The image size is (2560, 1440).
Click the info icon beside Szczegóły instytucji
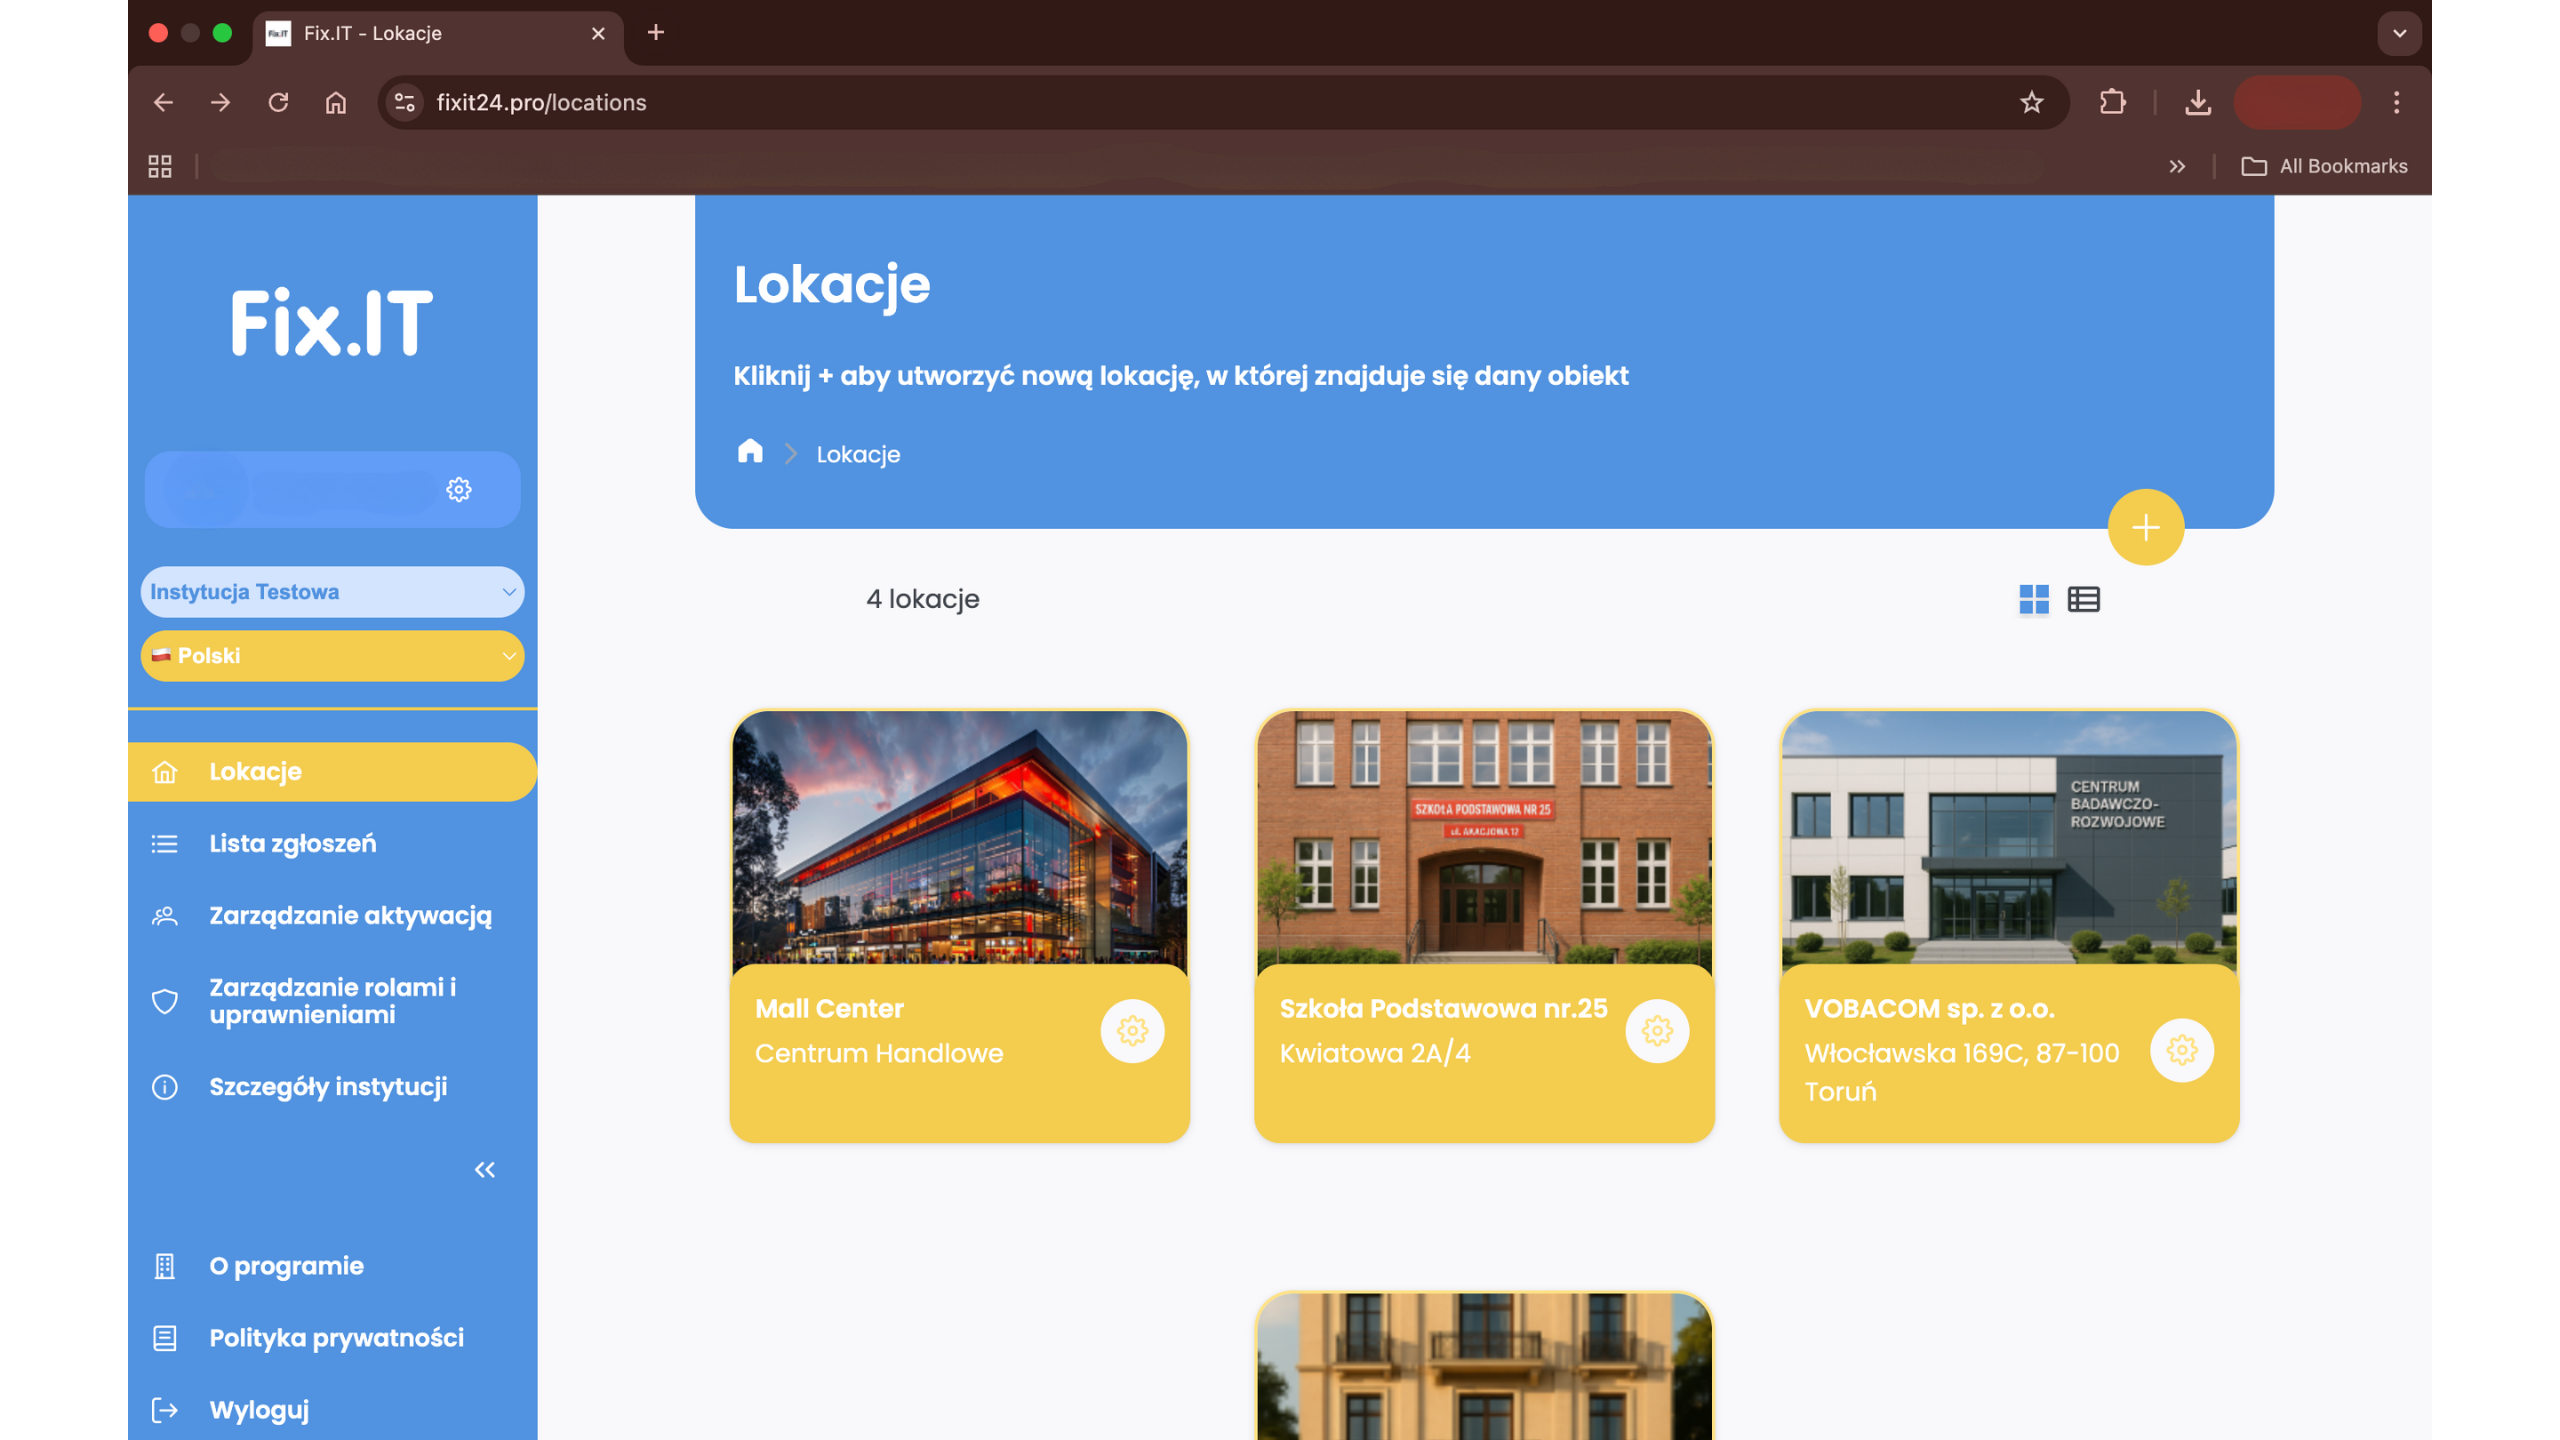coord(165,1087)
